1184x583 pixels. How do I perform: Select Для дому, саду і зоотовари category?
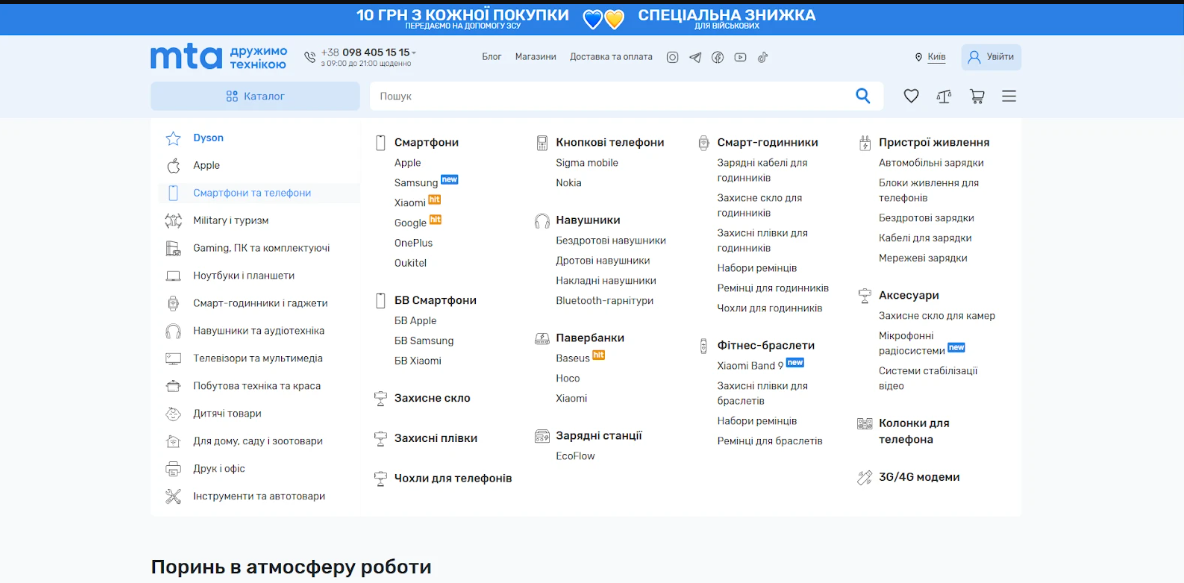click(259, 441)
